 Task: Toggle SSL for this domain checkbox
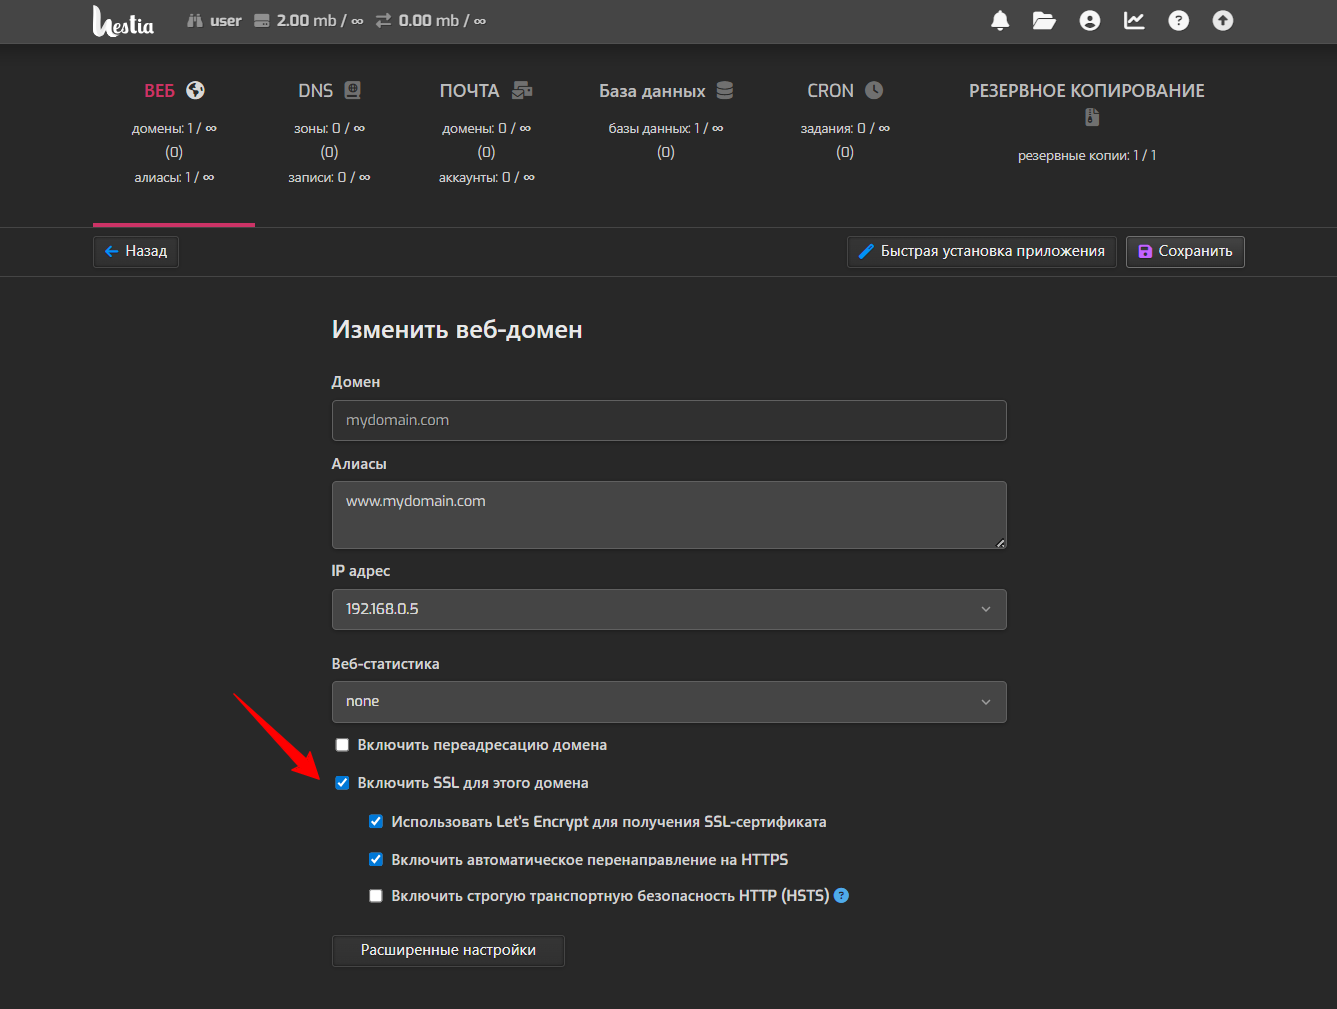342,783
